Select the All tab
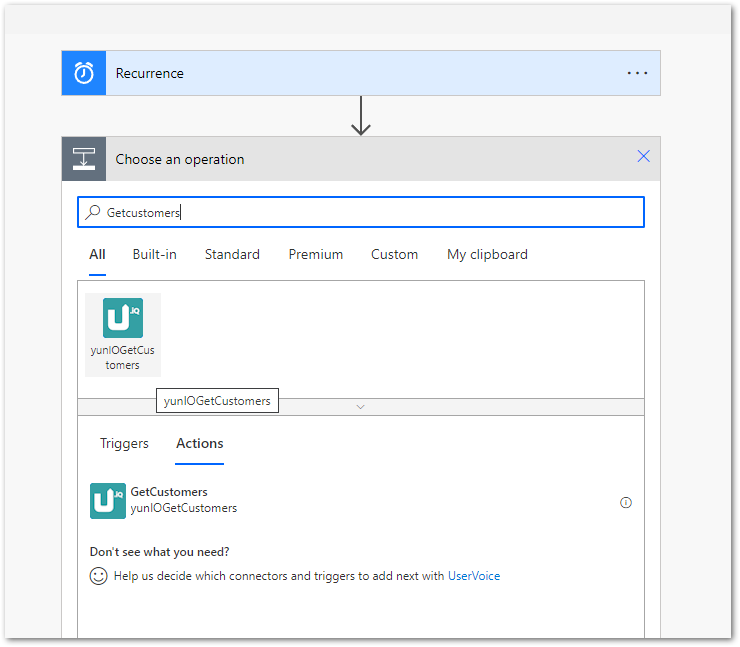740x647 pixels. 97,255
